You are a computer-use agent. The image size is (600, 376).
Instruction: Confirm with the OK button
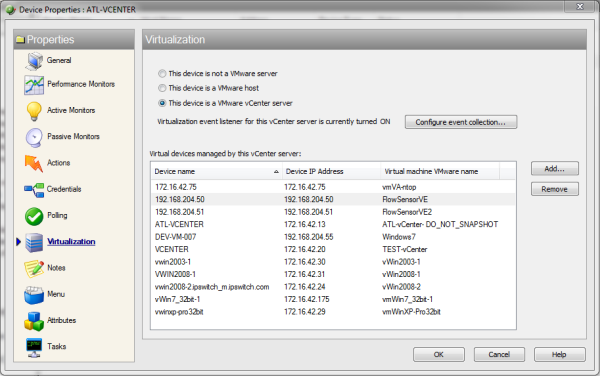click(439, 355)
